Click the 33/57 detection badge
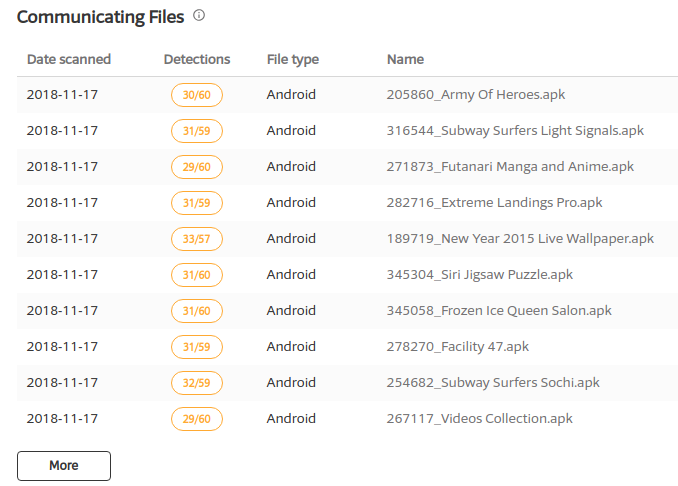Viewport: 678px width, 486px height. 196,239
